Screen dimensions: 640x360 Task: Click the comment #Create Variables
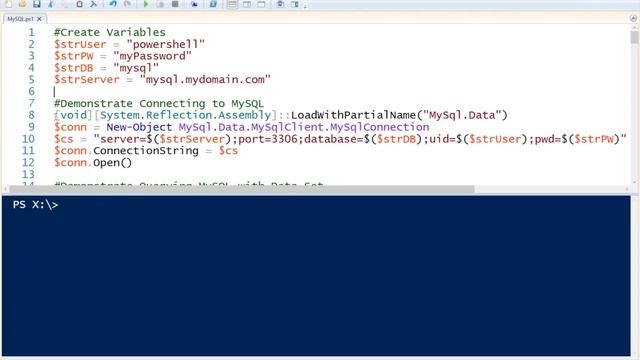click(x=110, y=32)
